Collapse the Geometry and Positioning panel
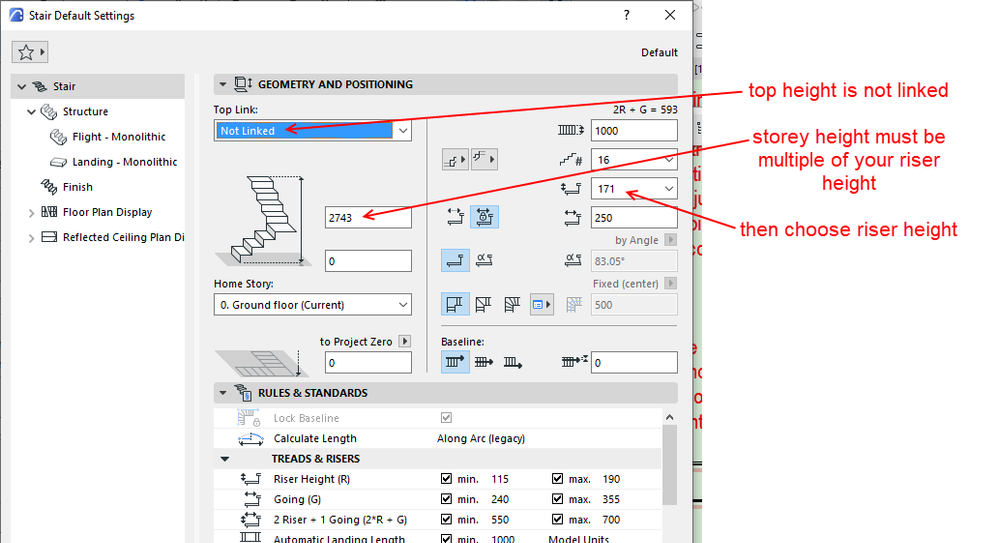This screenshot has width=999, height=543. coord(222,84)
